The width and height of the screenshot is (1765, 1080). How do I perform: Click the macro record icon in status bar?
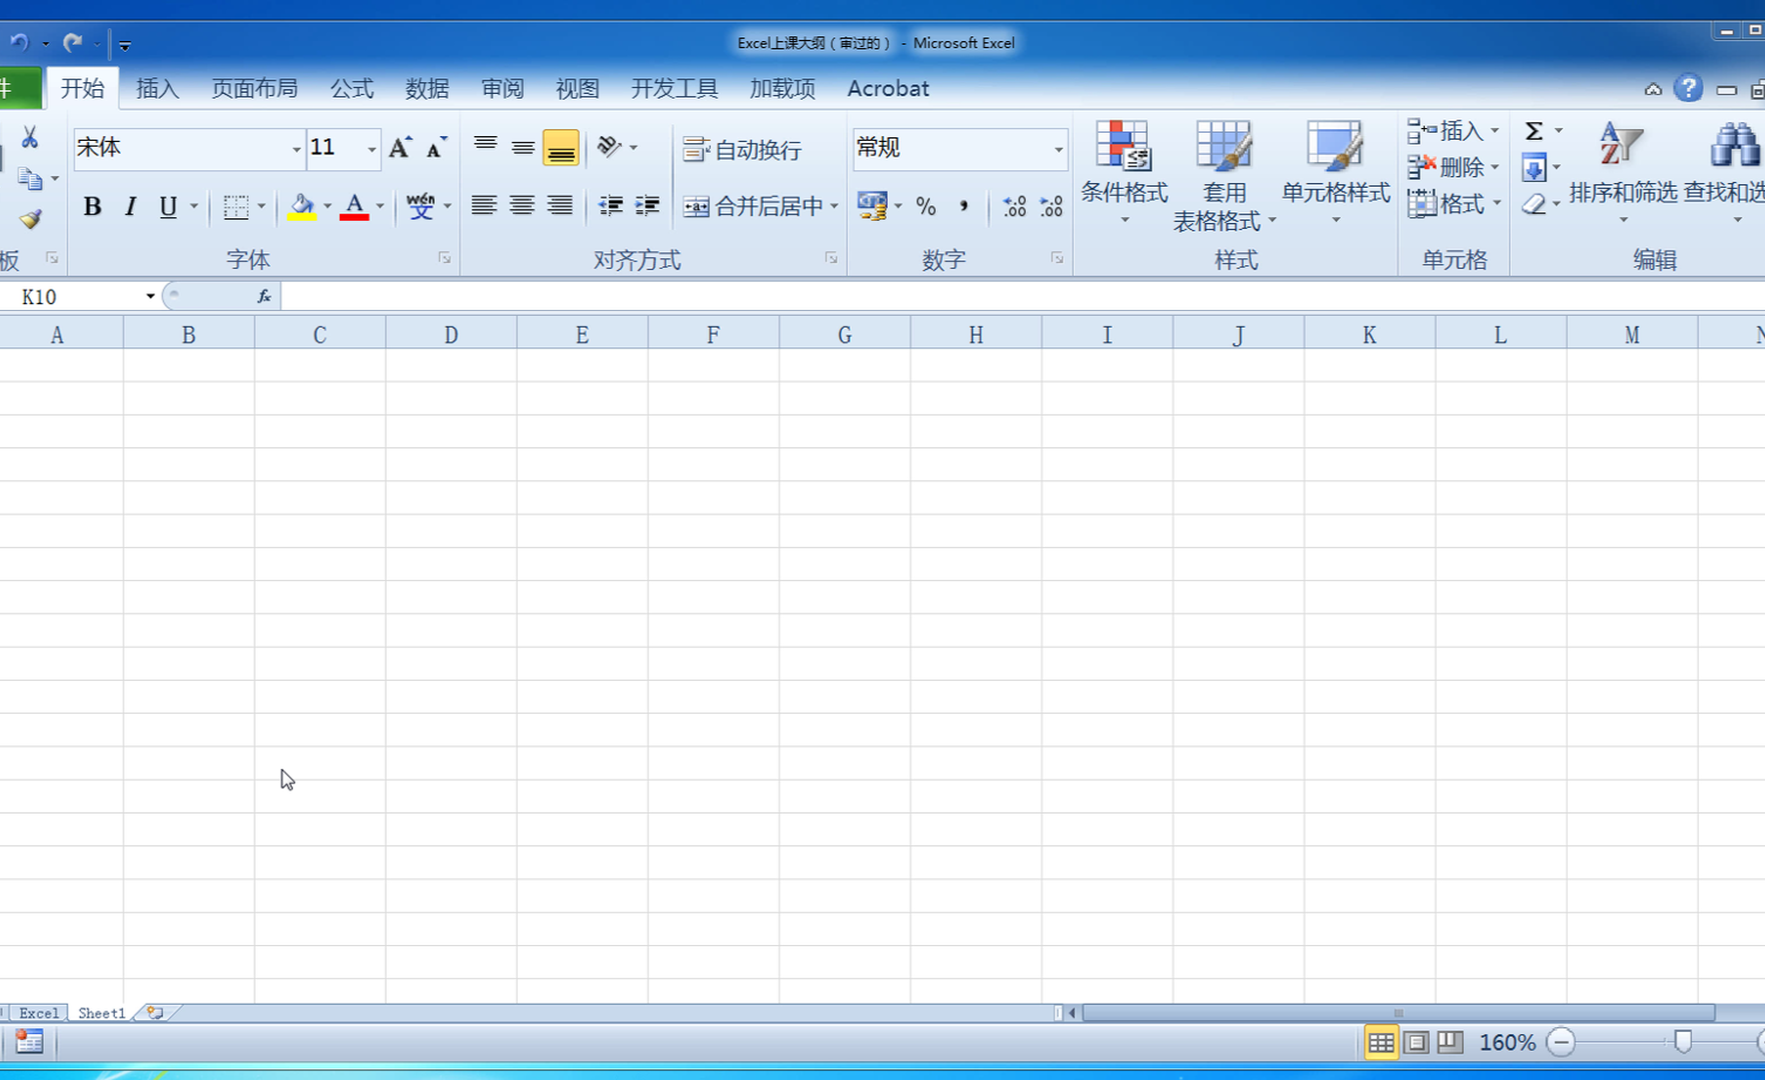pyautogui.click(x=29, y=1042)
